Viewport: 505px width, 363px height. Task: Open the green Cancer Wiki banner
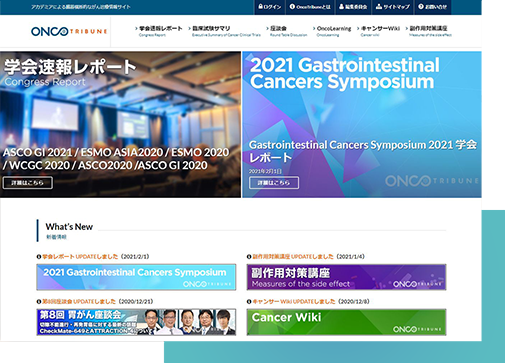[x=346, y=322]
